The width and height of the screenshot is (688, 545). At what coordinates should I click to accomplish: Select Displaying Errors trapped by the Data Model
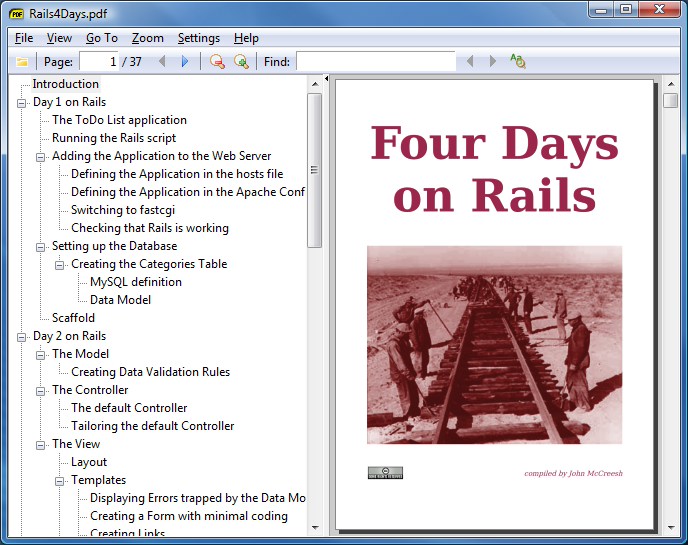[197, 498]
